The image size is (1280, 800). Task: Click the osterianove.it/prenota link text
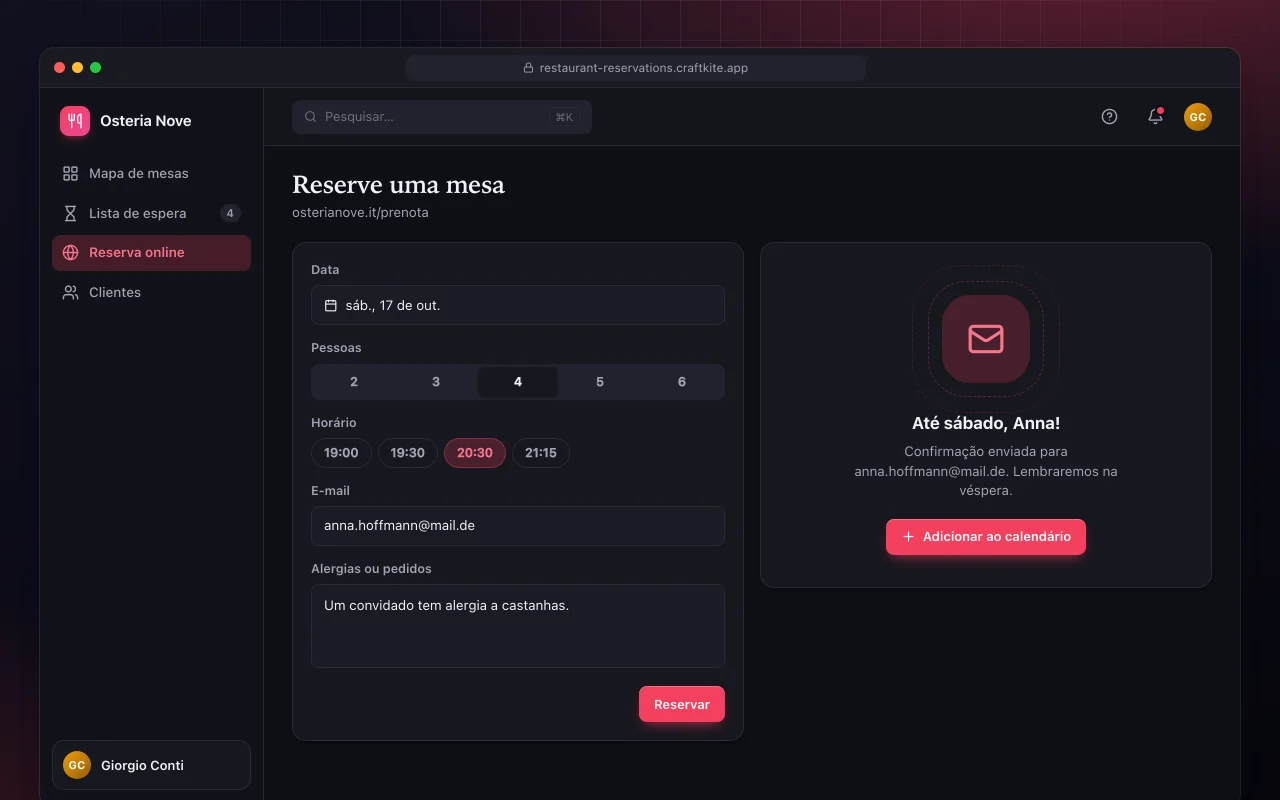tap(360, 213)
